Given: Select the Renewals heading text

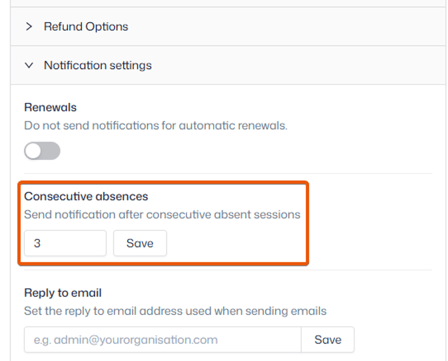Looking at the screenshot, I should coord(50,107).
